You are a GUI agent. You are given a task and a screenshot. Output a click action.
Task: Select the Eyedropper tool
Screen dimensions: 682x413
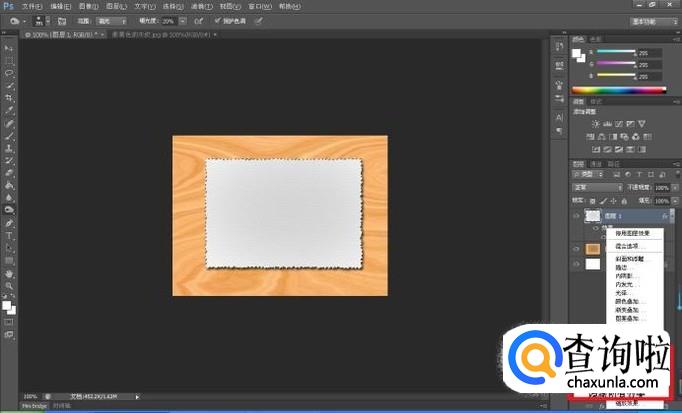(10, 110)
